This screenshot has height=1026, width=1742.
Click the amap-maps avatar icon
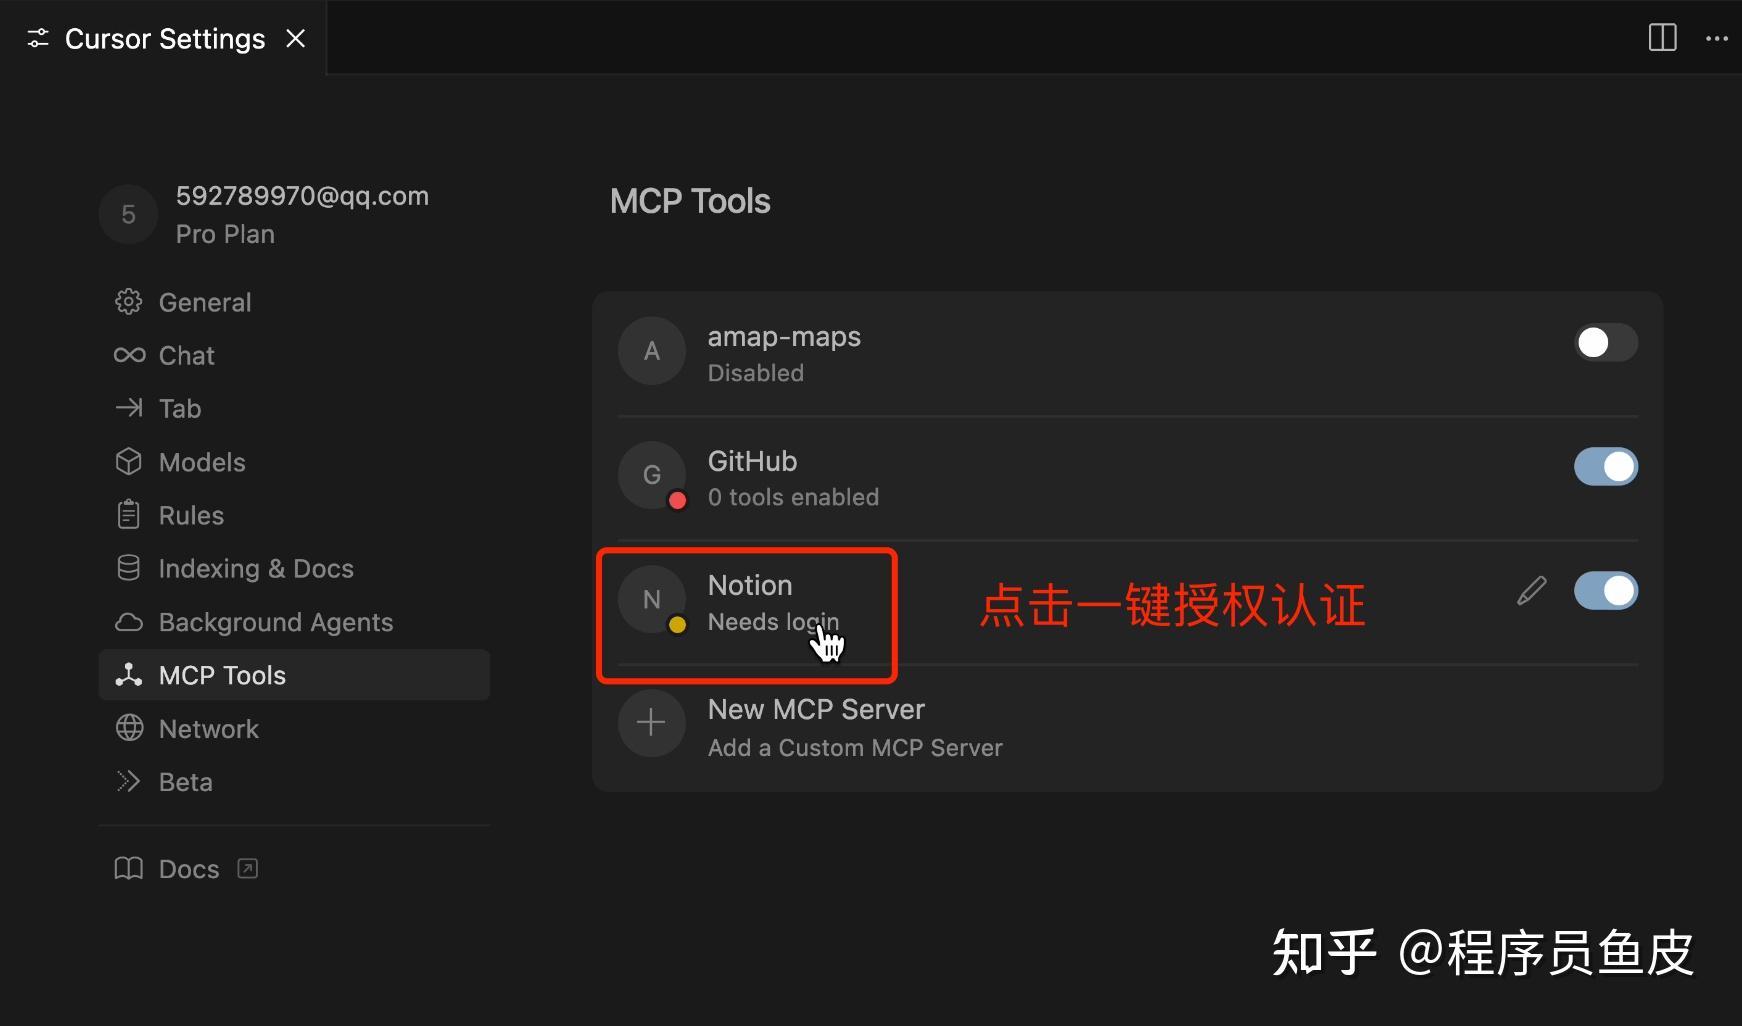pyautogui.click(x=651, y=351)
